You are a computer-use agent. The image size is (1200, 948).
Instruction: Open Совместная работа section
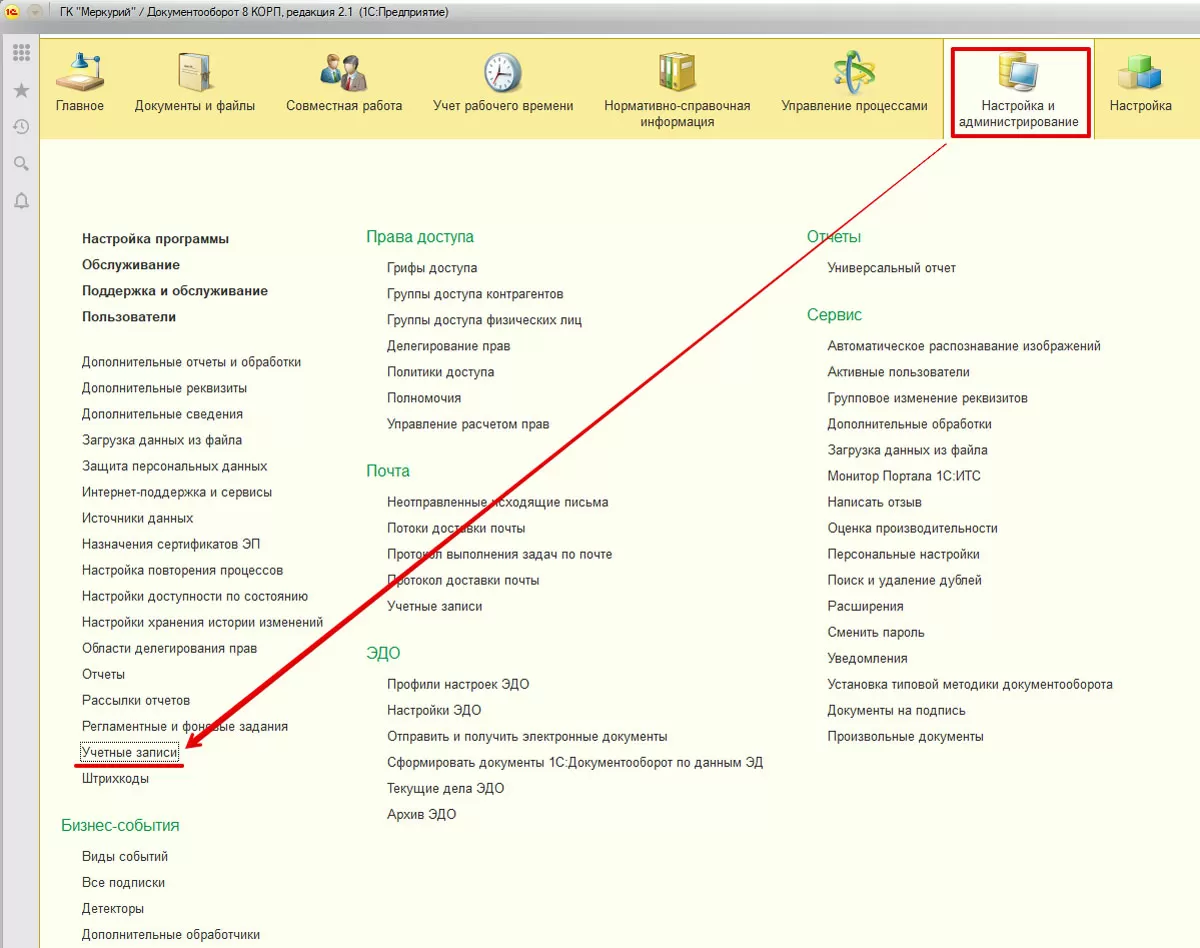coord(344,84)
